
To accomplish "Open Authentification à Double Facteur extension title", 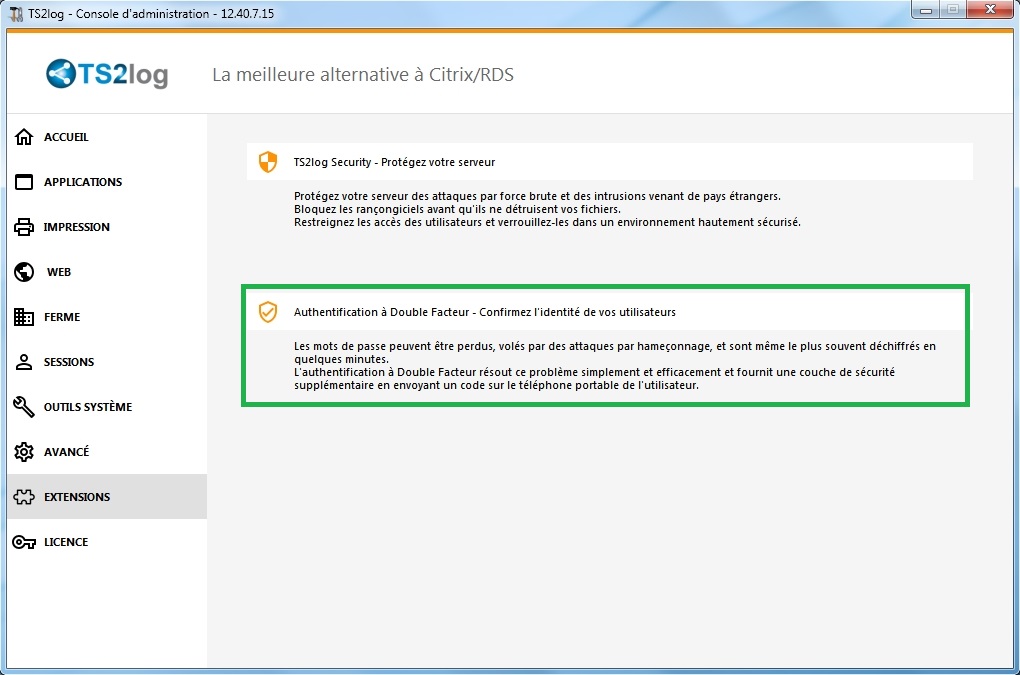I will click(485, 312).
